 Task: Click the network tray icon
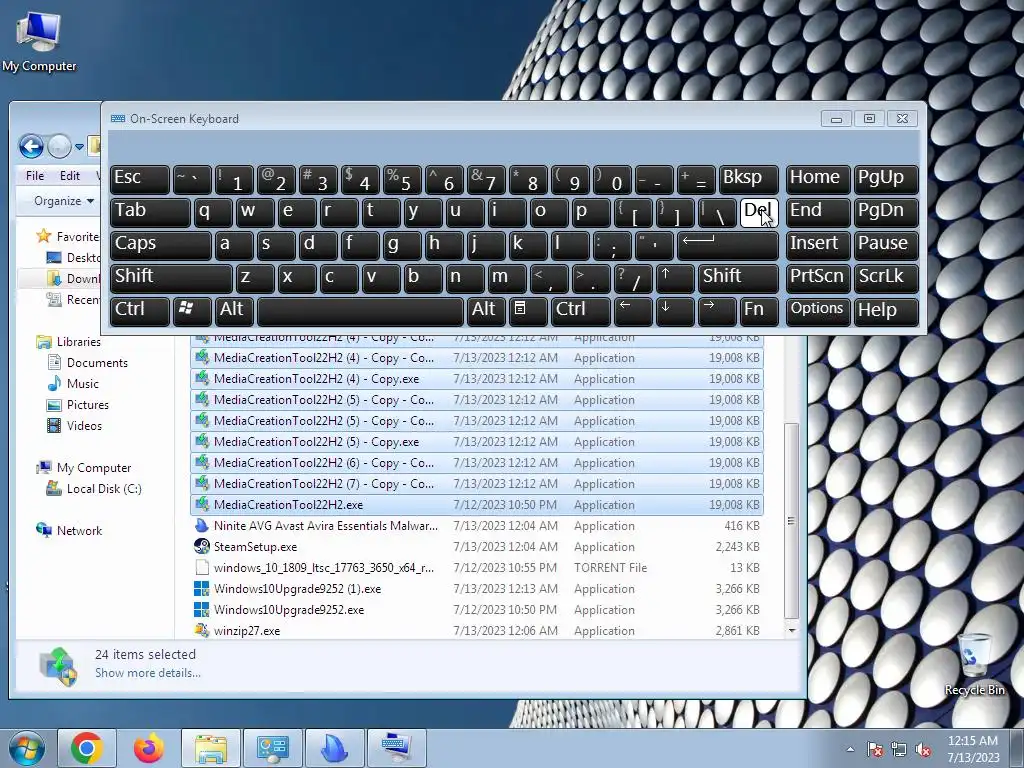(x=899, y=749)
